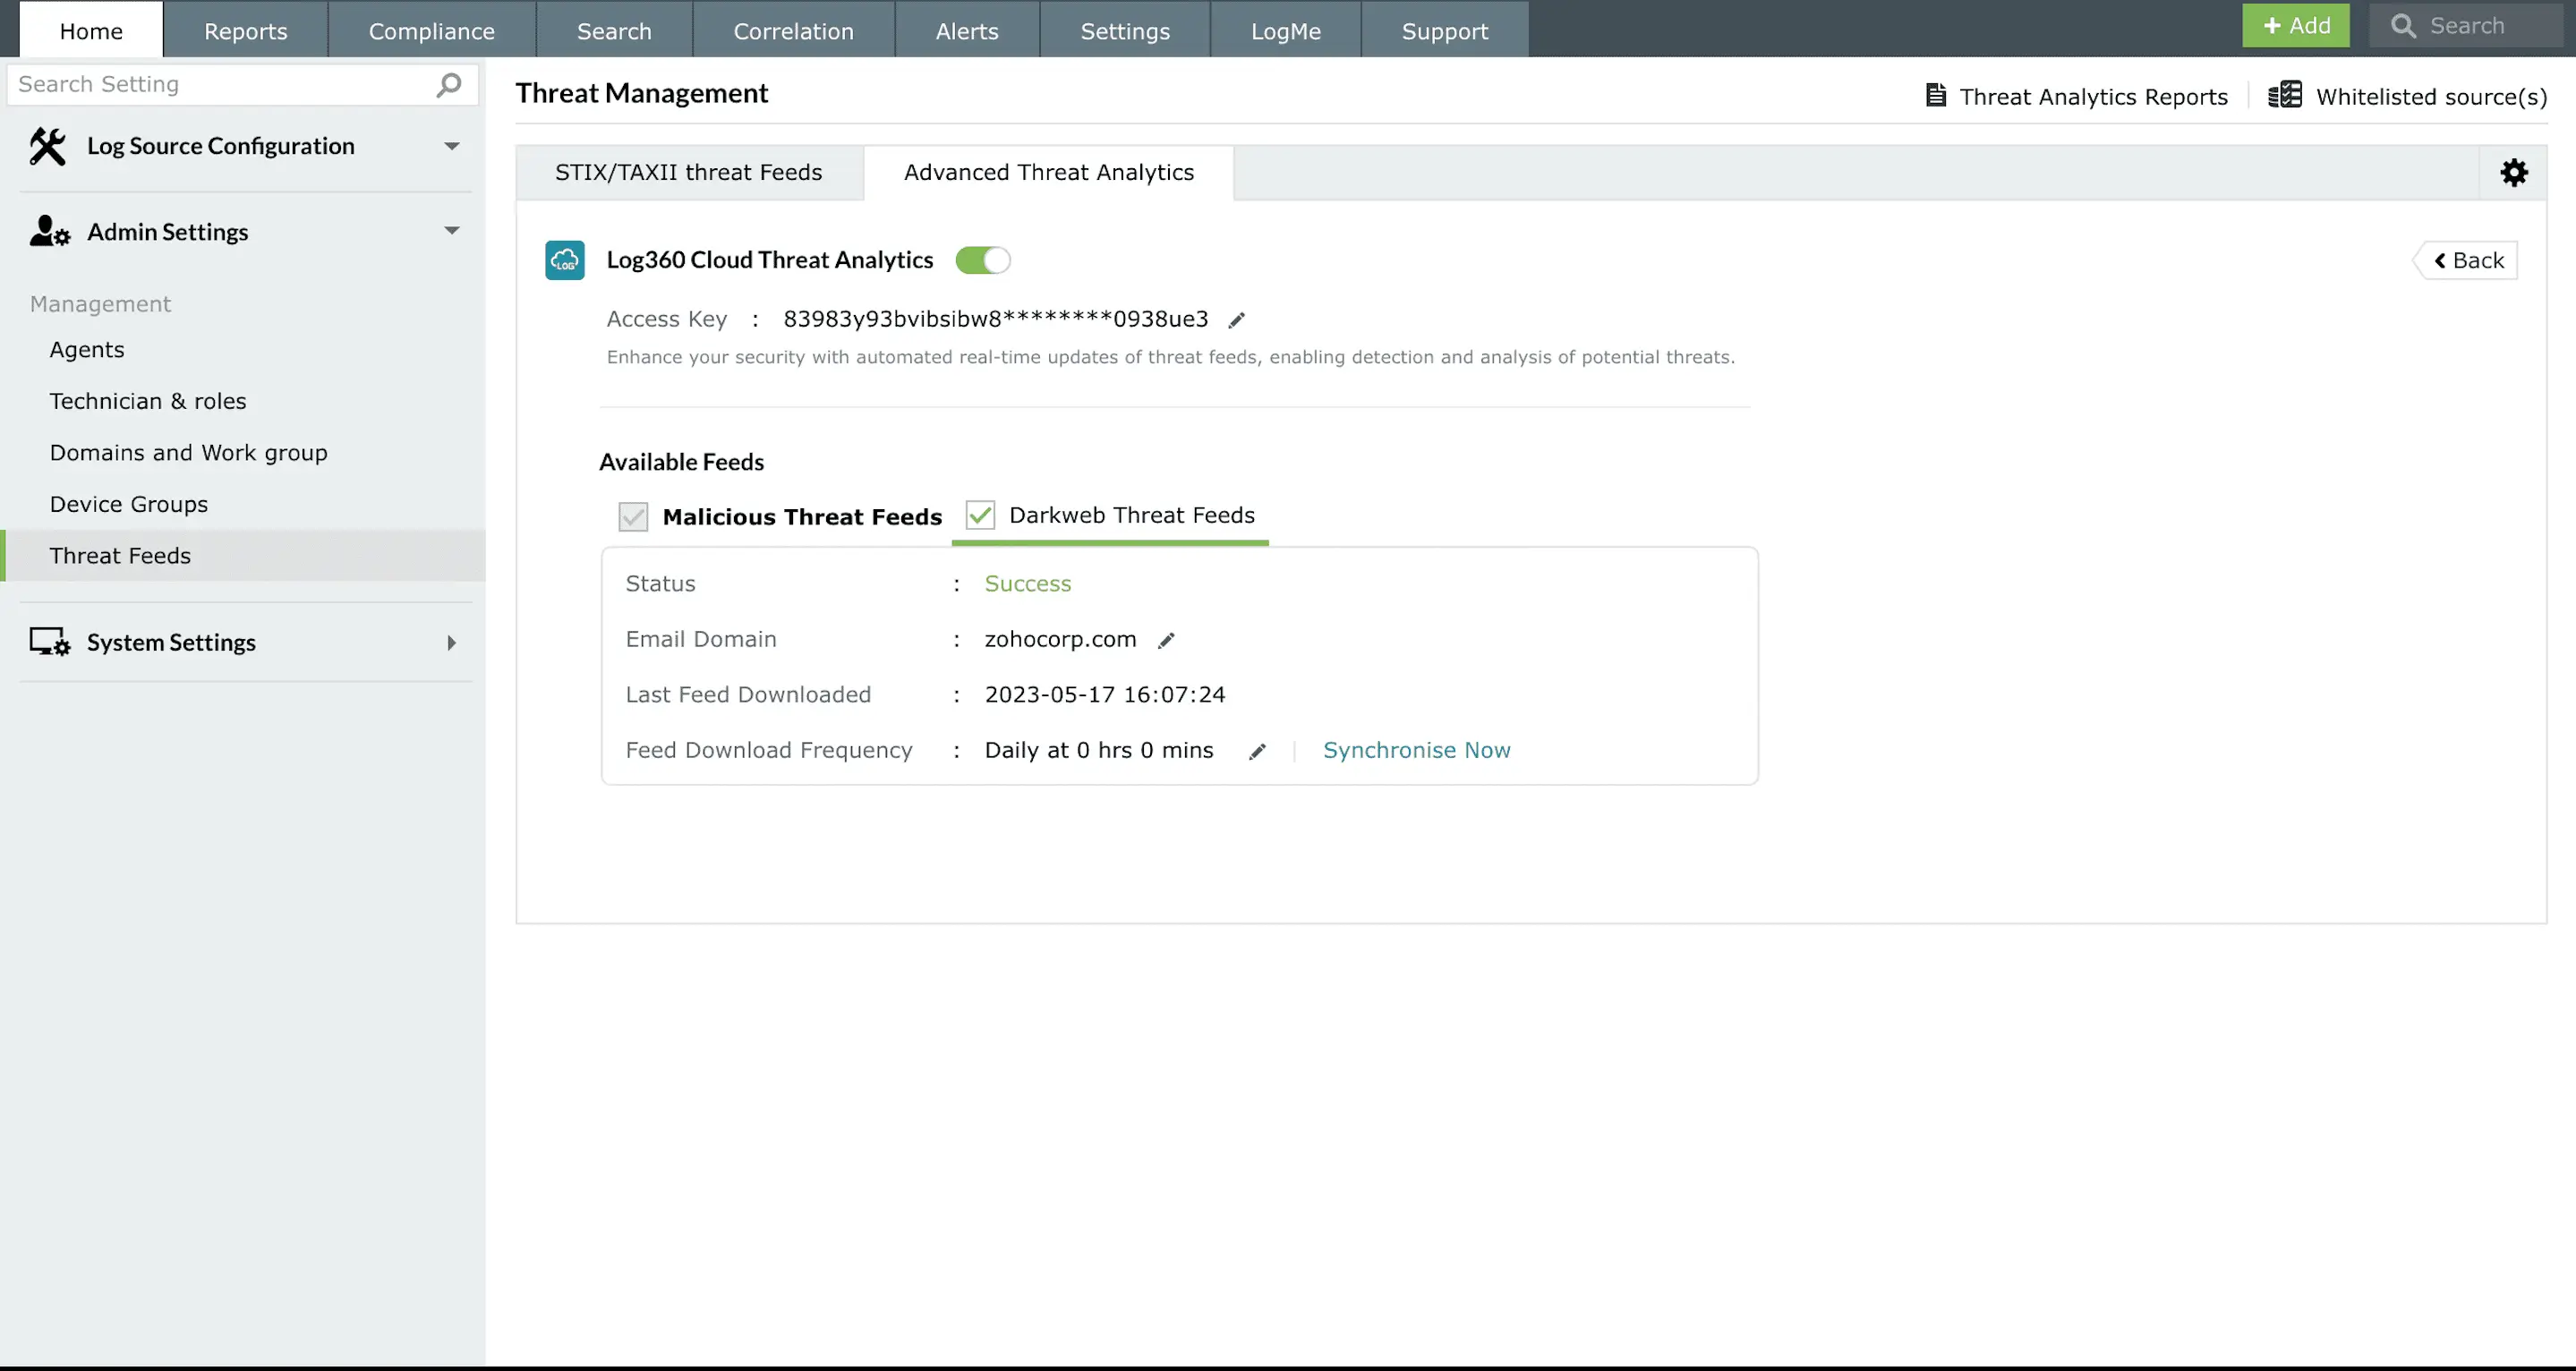
Task: Edit the Feed Download Frequency
Action: tap(1257, 751)
